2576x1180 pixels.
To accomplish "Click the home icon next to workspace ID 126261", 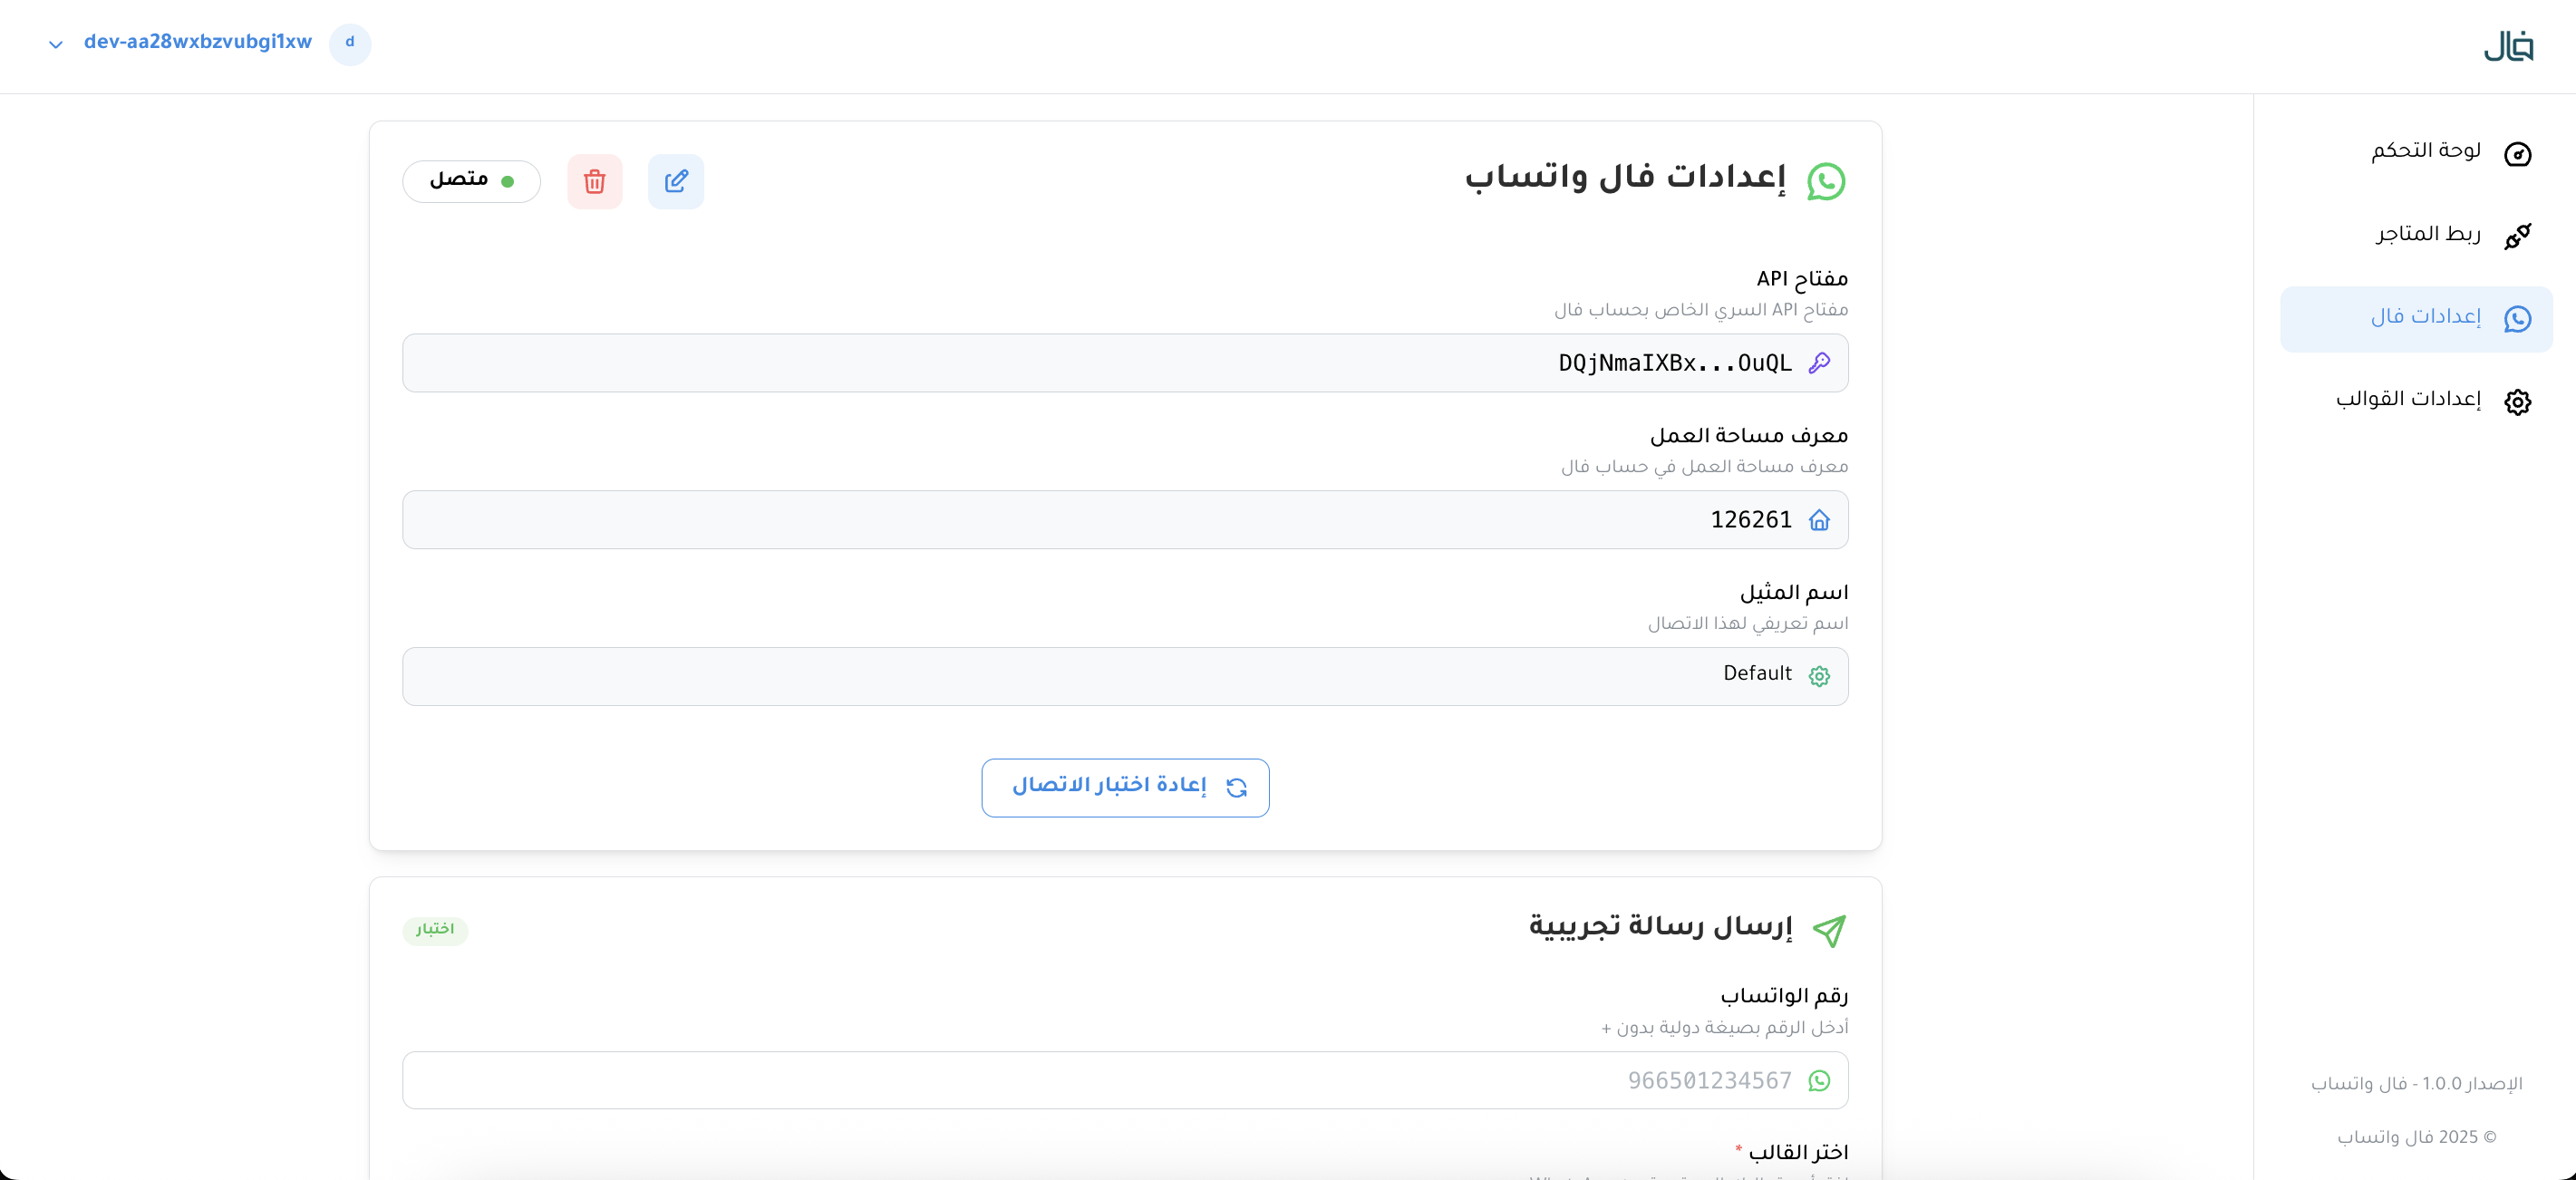I will pos(1820,520).
